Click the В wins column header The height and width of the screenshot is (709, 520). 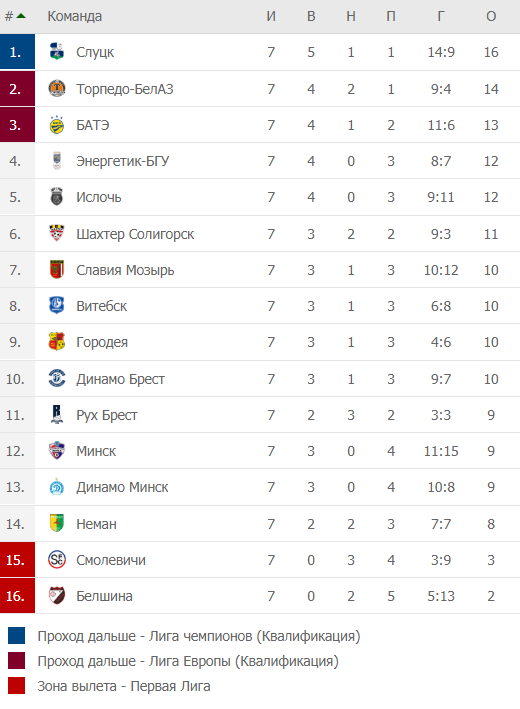point(311,16)
